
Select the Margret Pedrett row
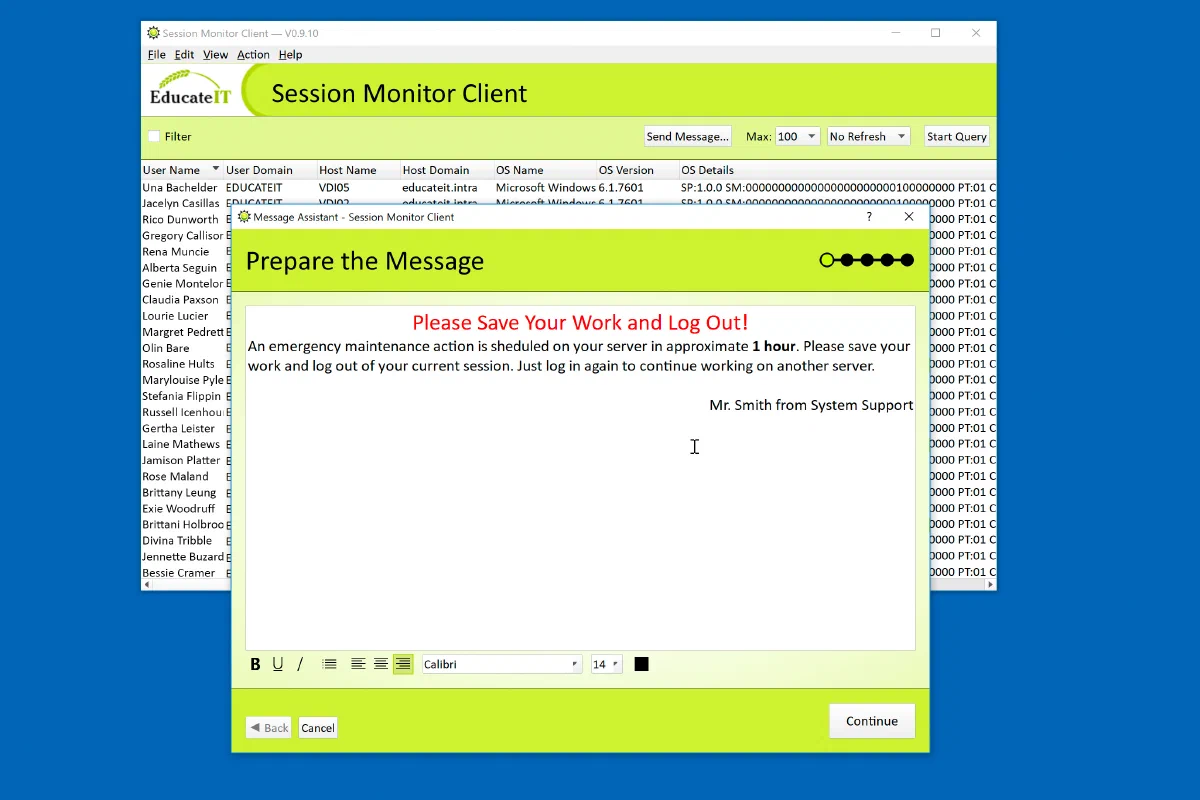pos(186,331)
